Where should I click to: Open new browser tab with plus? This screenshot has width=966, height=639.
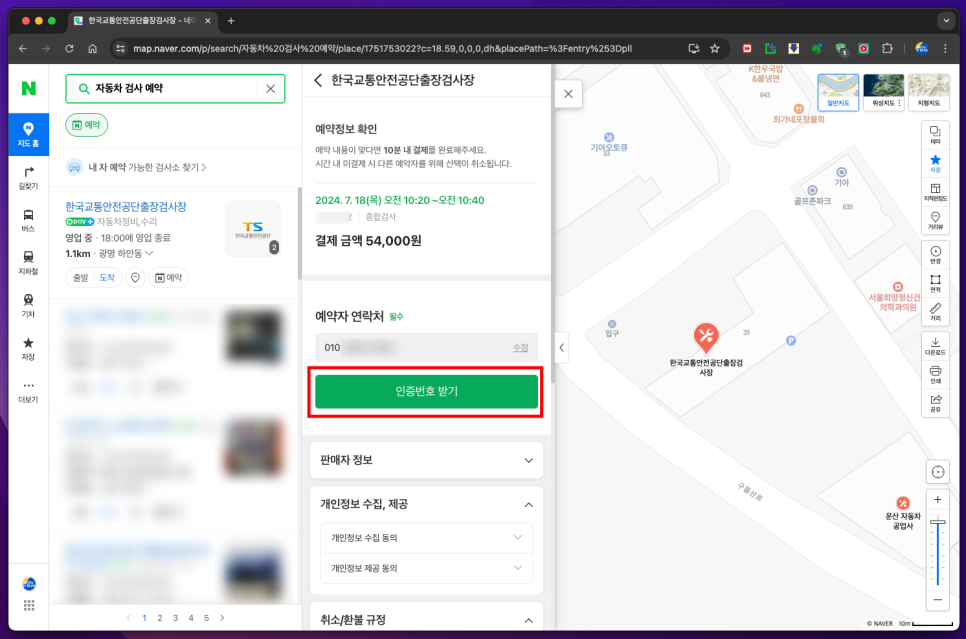click(231, 21)
